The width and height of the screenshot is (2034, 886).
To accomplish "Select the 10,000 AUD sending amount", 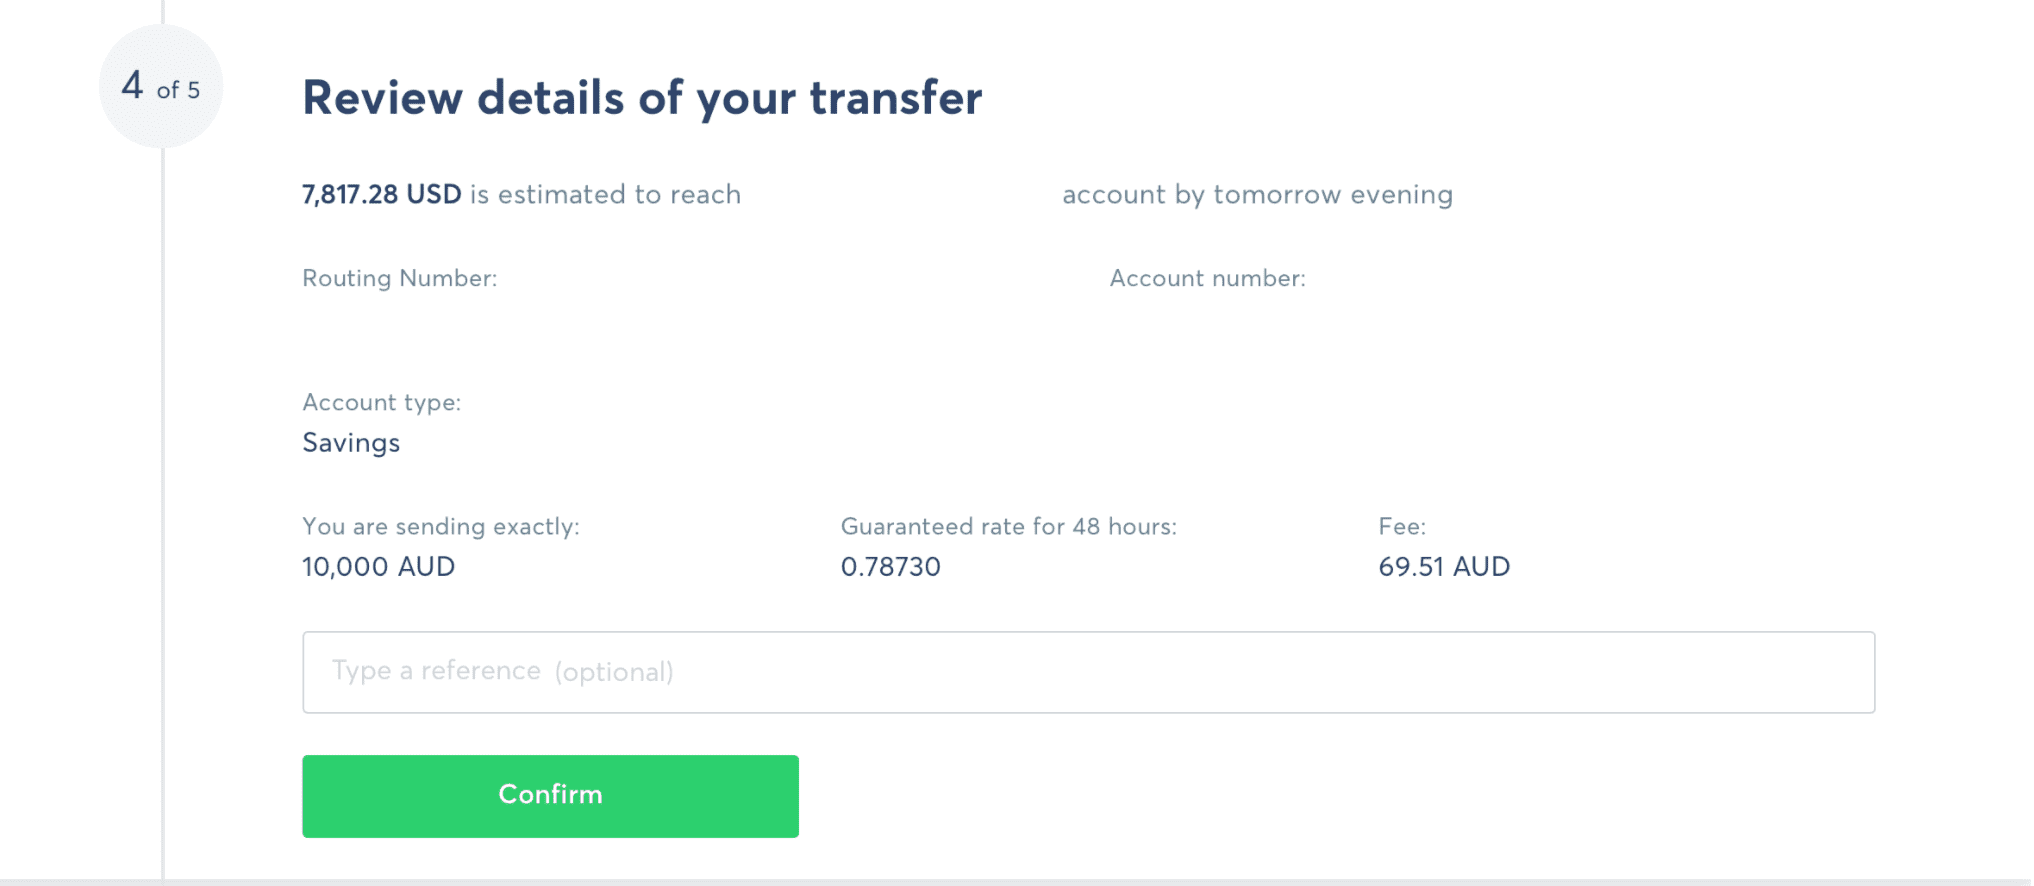I will point(378,566).
